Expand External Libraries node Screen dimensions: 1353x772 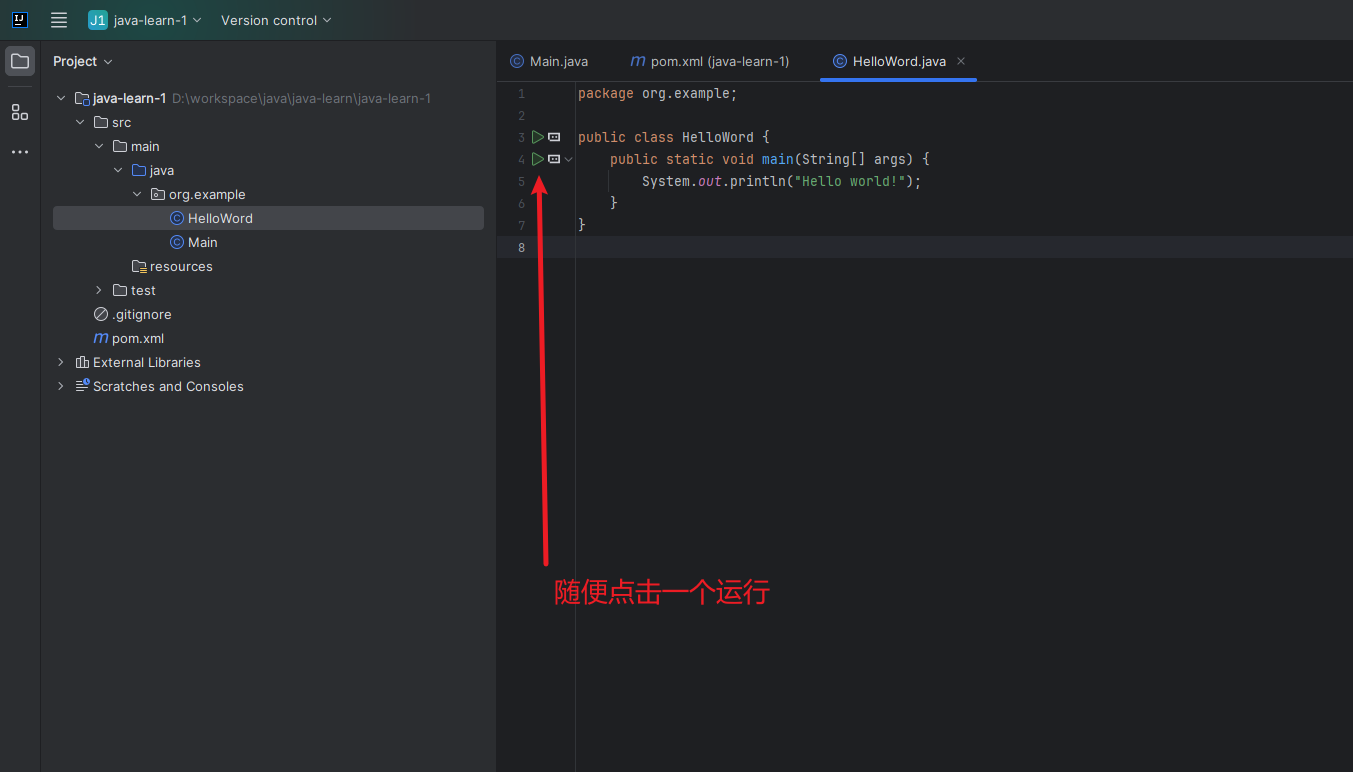pyautogui.click(x=61, y=362)
